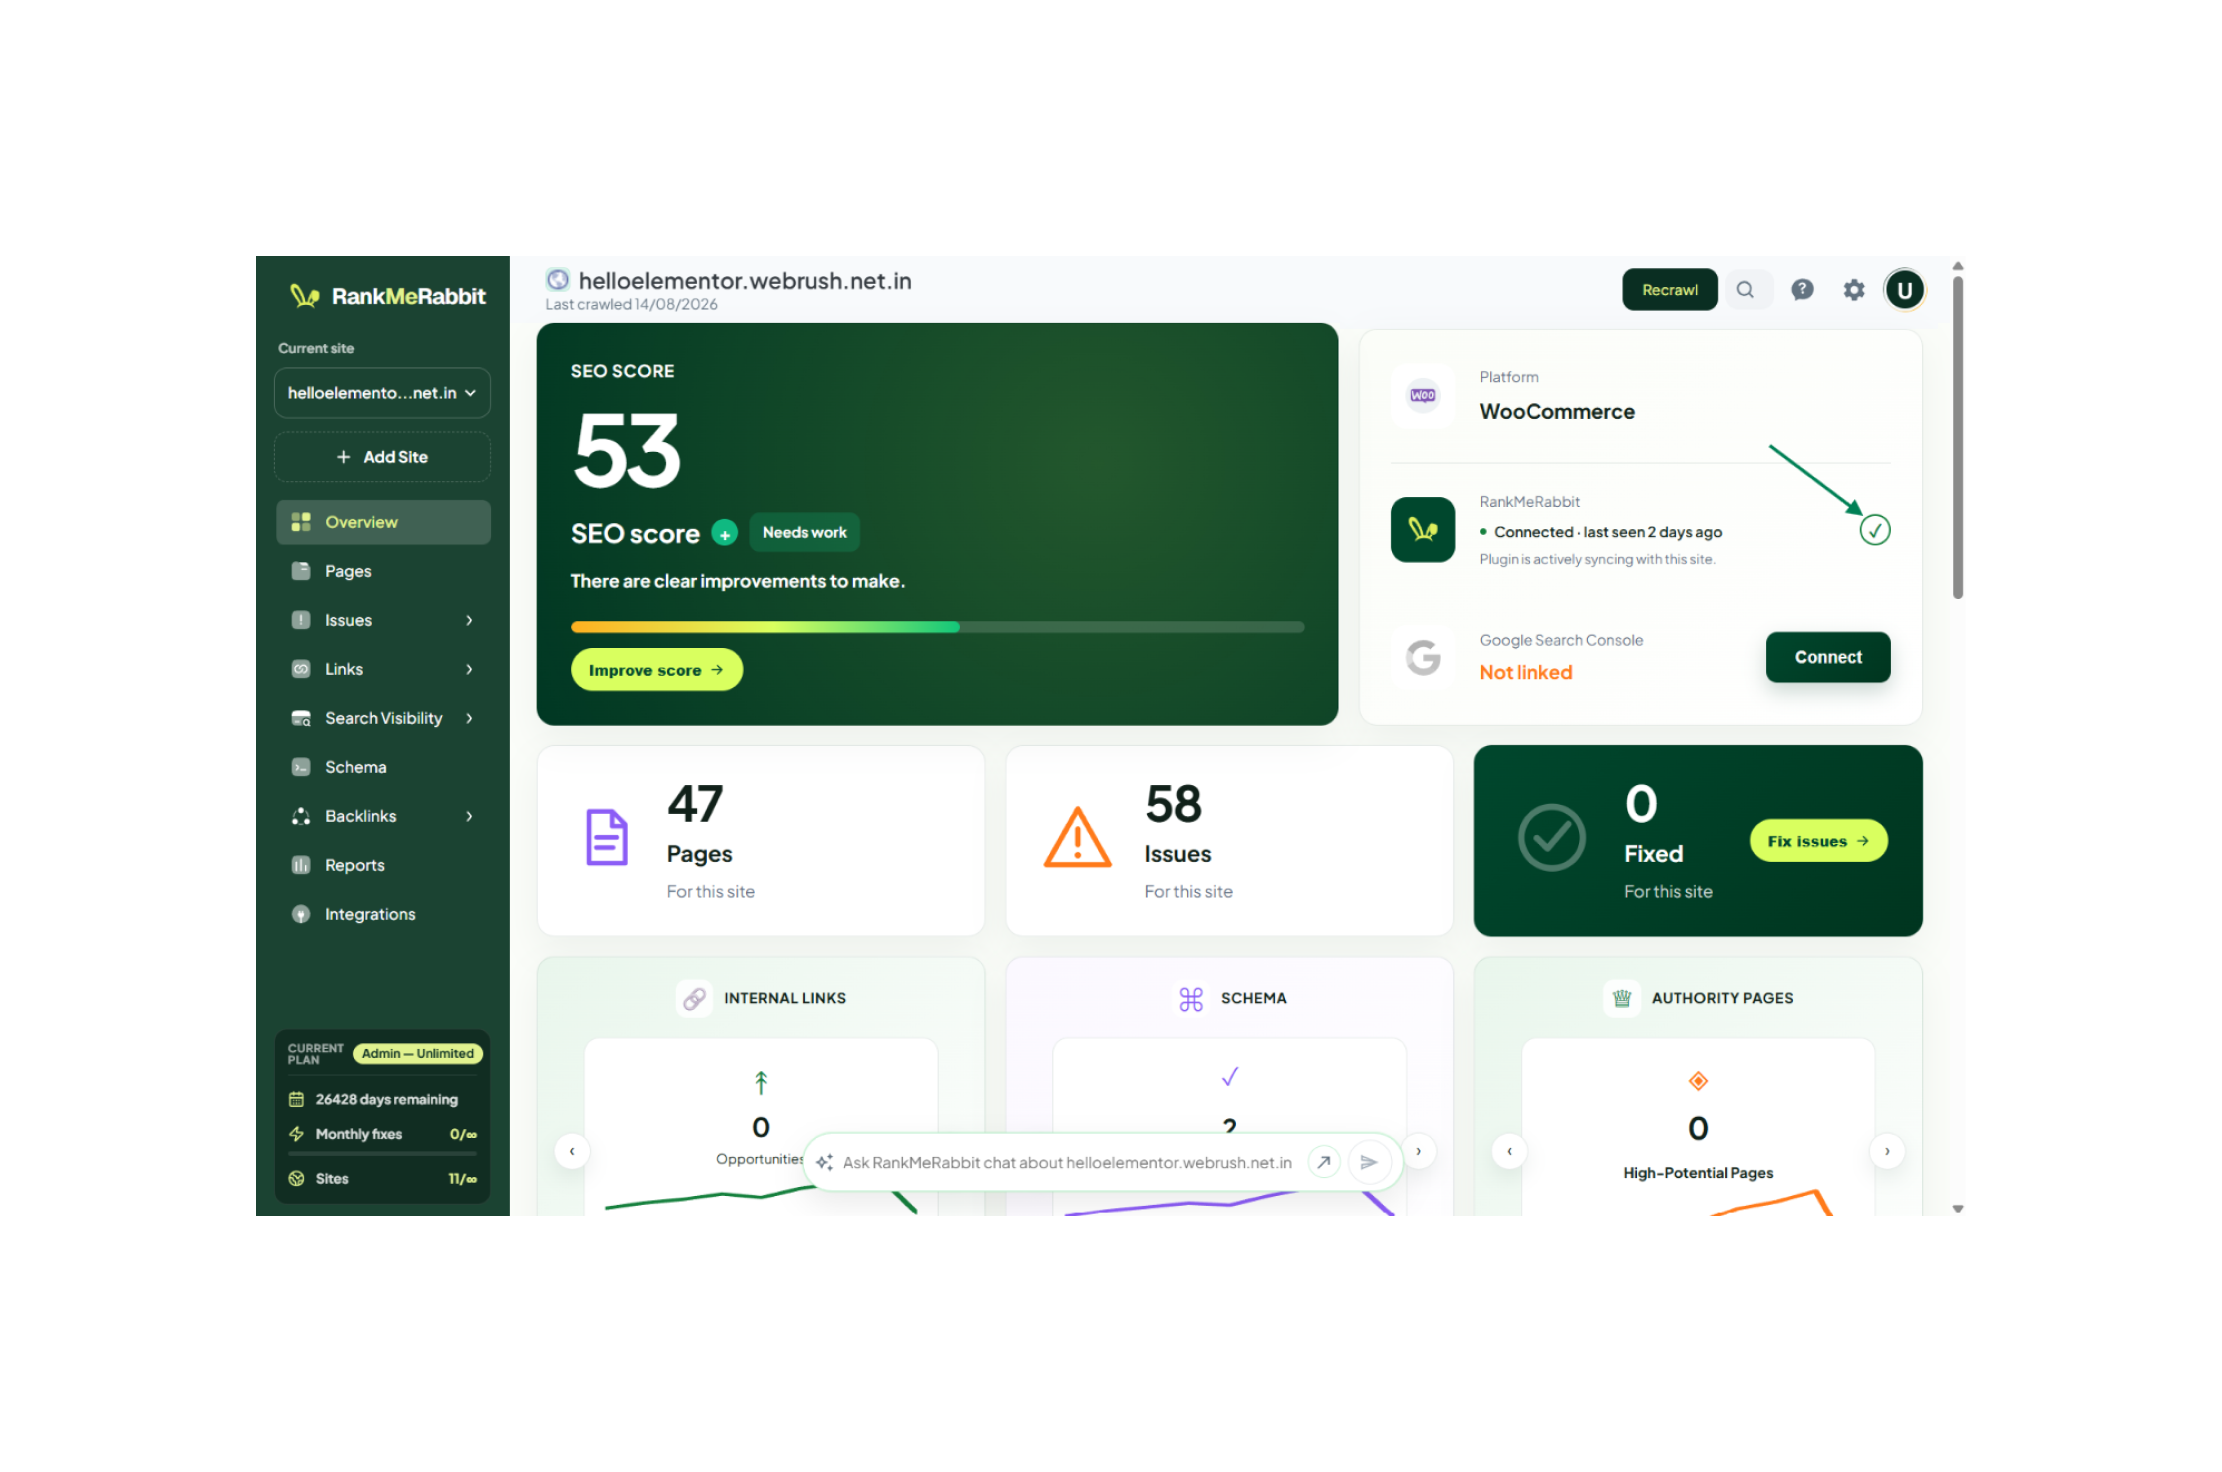Image resolution: width=2222 pixels, height=1472 pixels.
Task: Expand the chat with the arrow icon
Action: click(x=1324, y=1162)
